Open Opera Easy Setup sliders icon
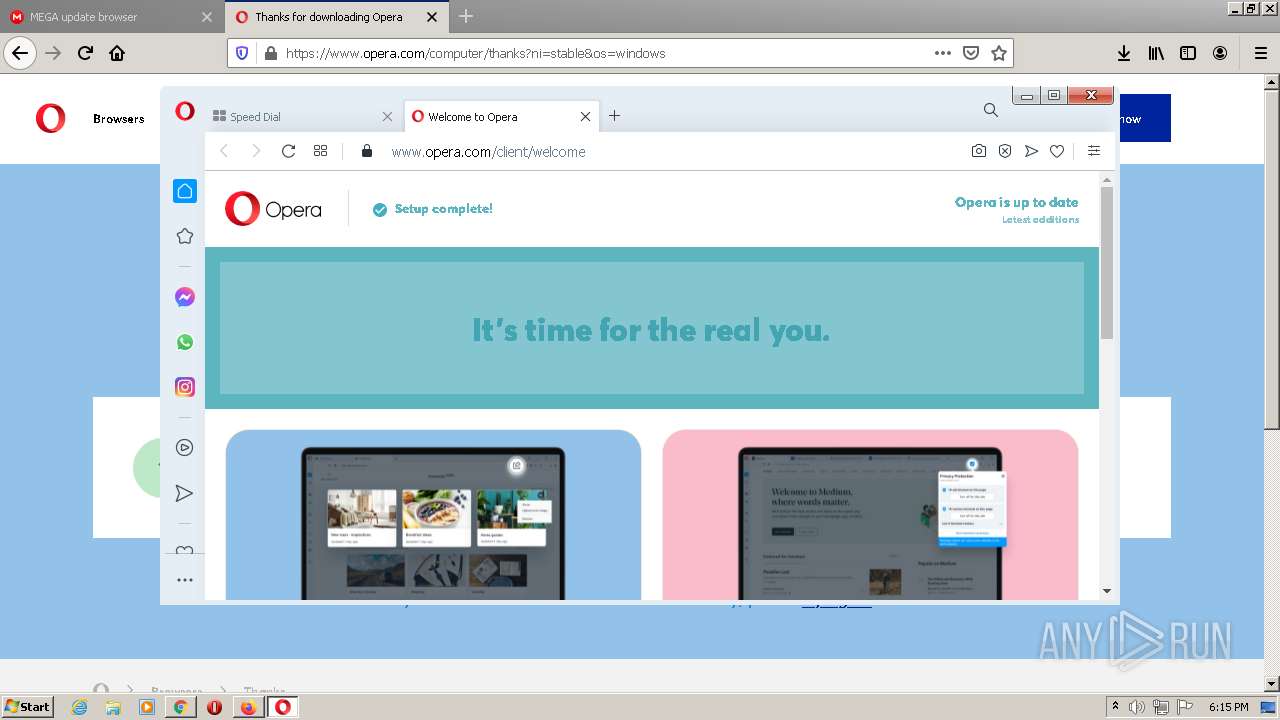The image size is (1280, 720). [1094, 151]
